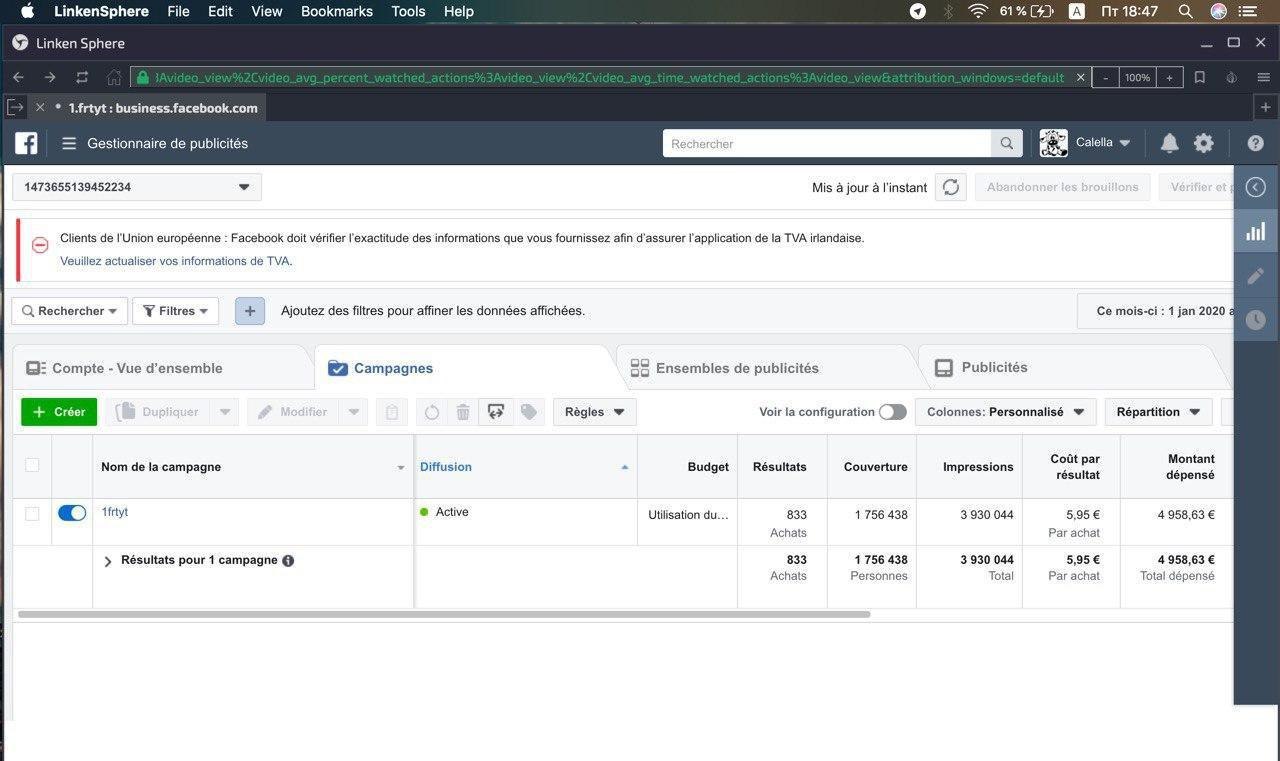Collapse the right side panel arrow
This screenshot has height=761, width=1280.
(1256, 187)
